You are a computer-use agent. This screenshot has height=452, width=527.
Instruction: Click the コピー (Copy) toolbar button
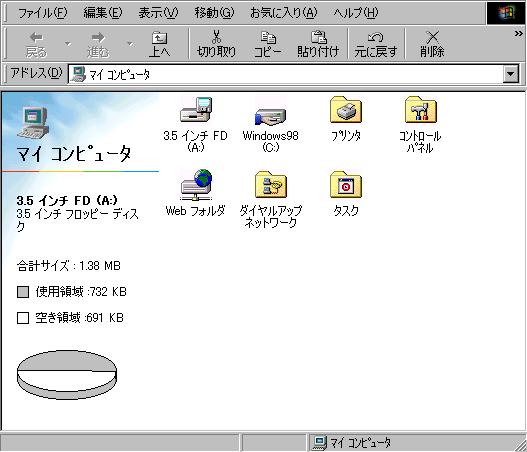click(268, 44)
